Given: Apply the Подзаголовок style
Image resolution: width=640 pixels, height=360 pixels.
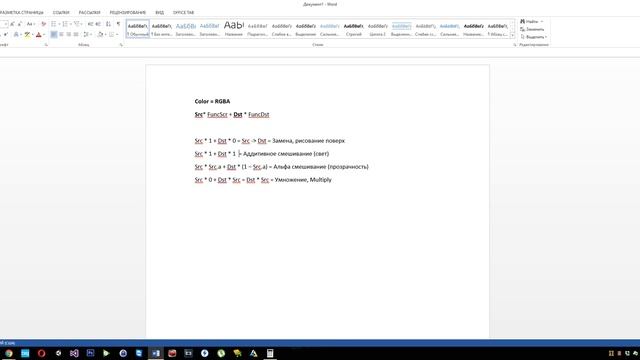Looking at the screenshot, I should pos(258,29).
